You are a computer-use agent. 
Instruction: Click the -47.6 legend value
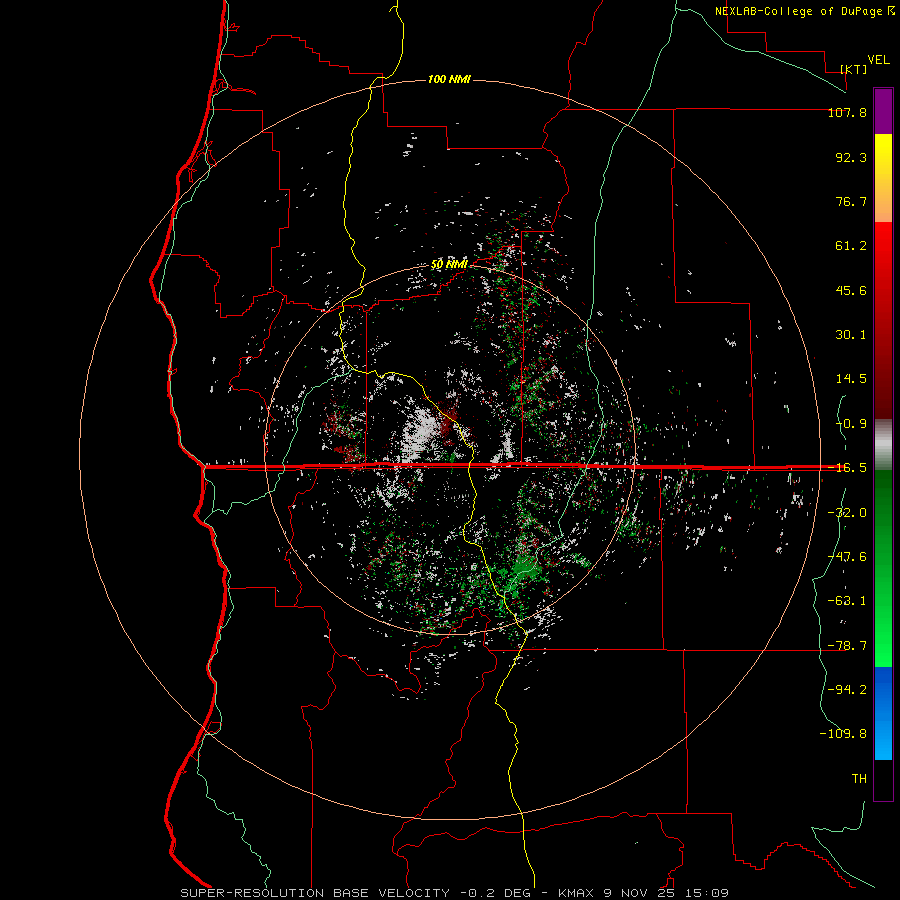pyautogui.click(x=847, y=557)
